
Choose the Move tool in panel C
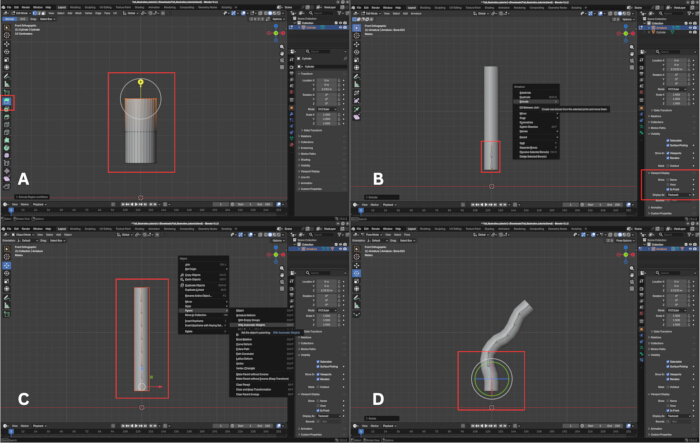pyautogui.click(x=7, y=265)
